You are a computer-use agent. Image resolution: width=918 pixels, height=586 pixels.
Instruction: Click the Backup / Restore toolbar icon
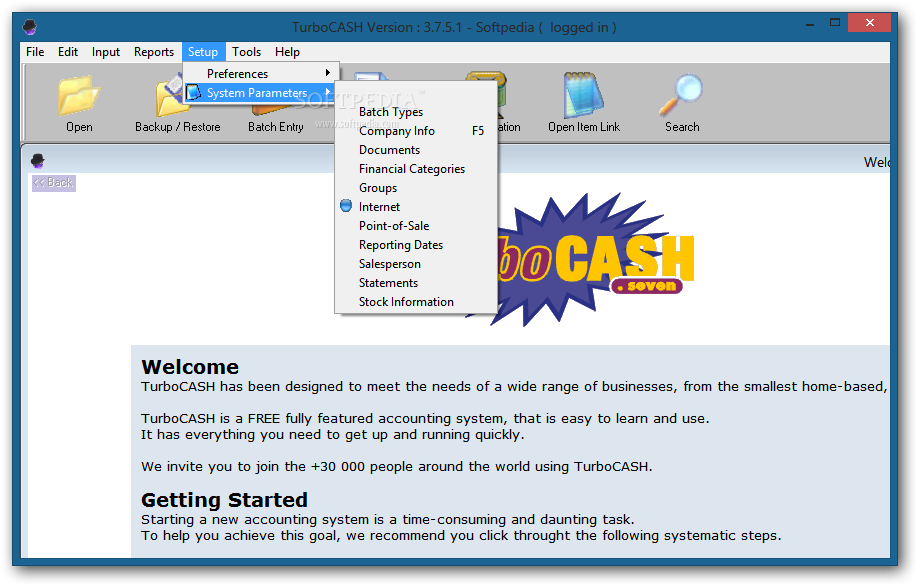tap(169, 95)
